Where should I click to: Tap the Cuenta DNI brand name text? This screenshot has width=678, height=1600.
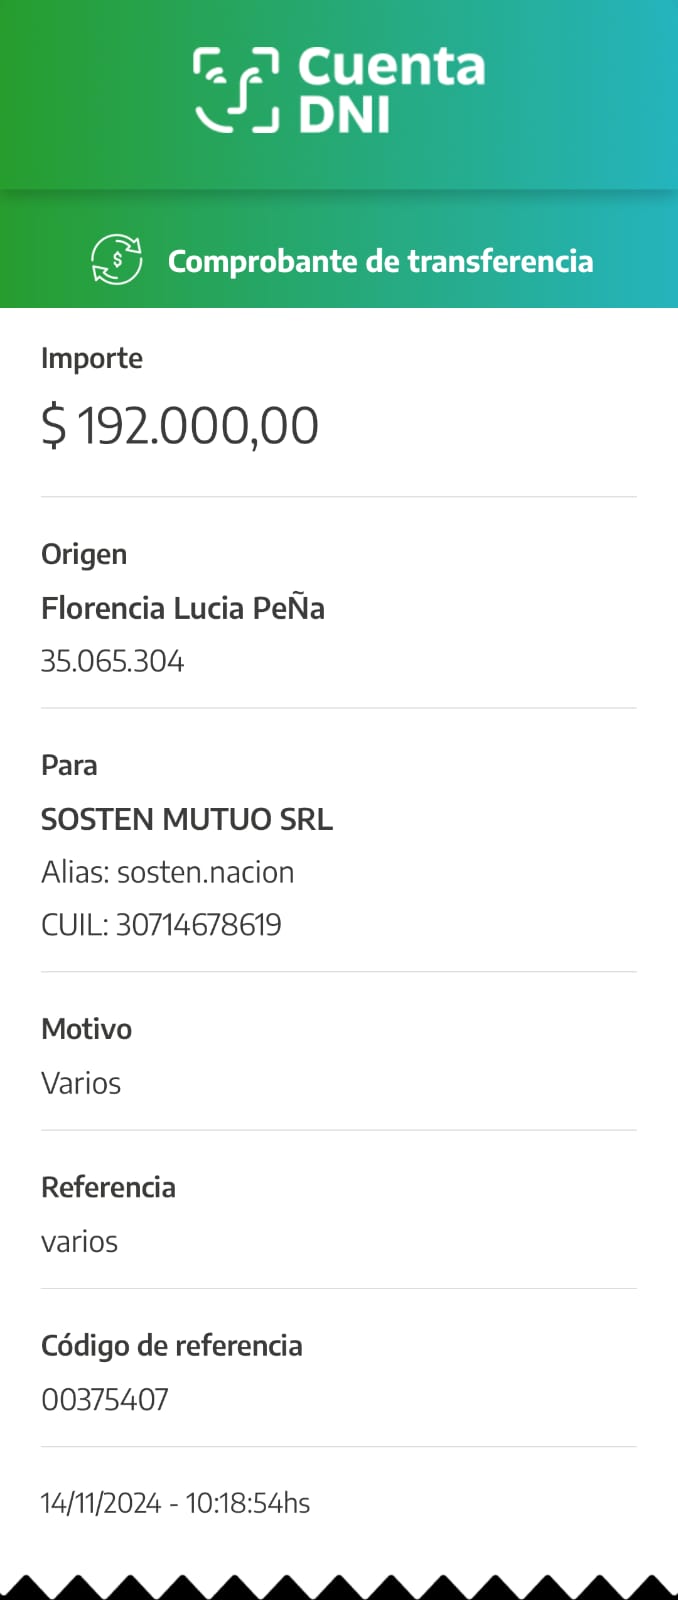(x=391, y=90)
